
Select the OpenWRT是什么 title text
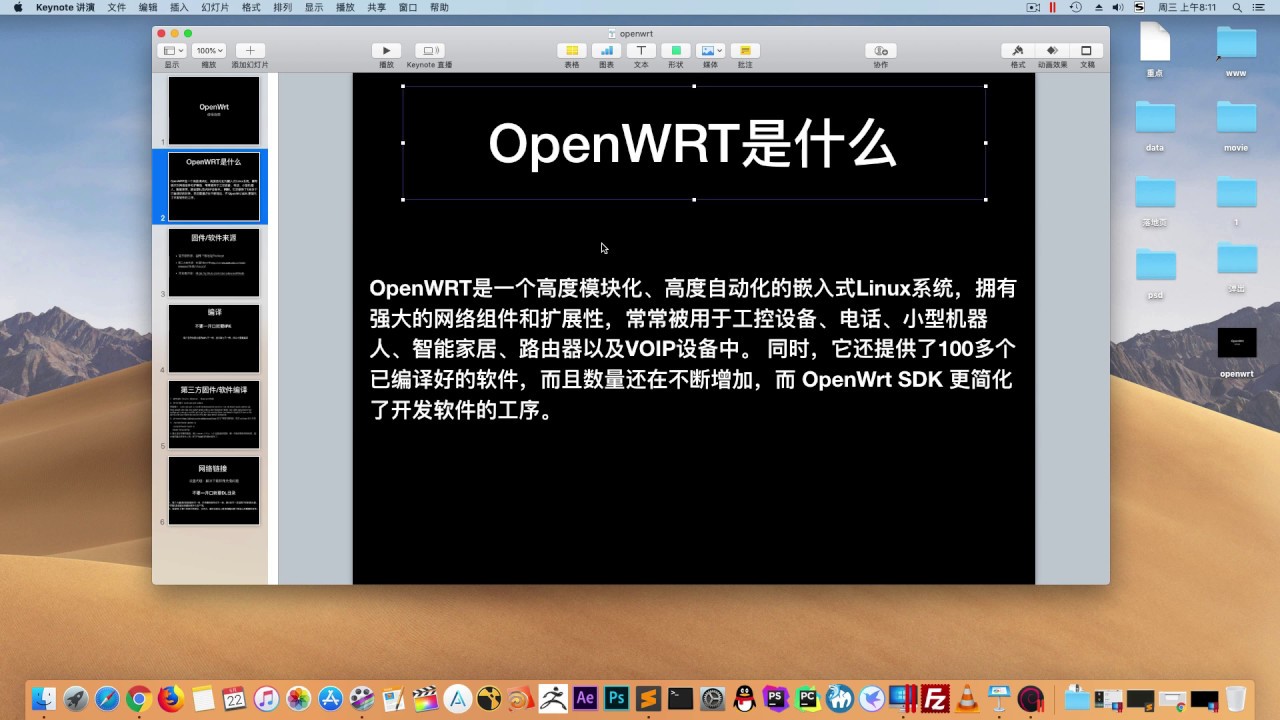692,144
